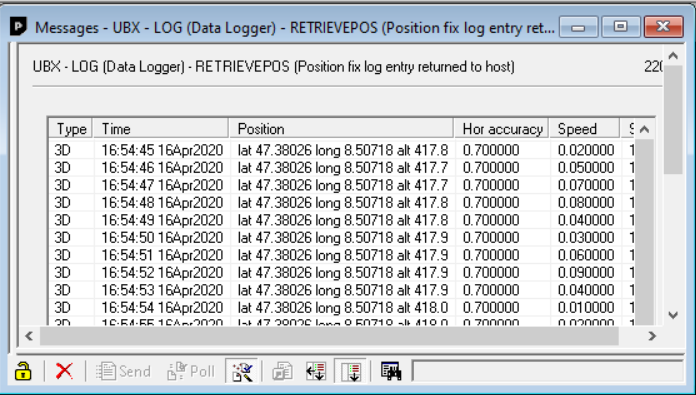Image resolution: width=696 pixels, height=395 pixels.
Task: Click the Hor accuracy column header
Action: (x=502, y=129)
